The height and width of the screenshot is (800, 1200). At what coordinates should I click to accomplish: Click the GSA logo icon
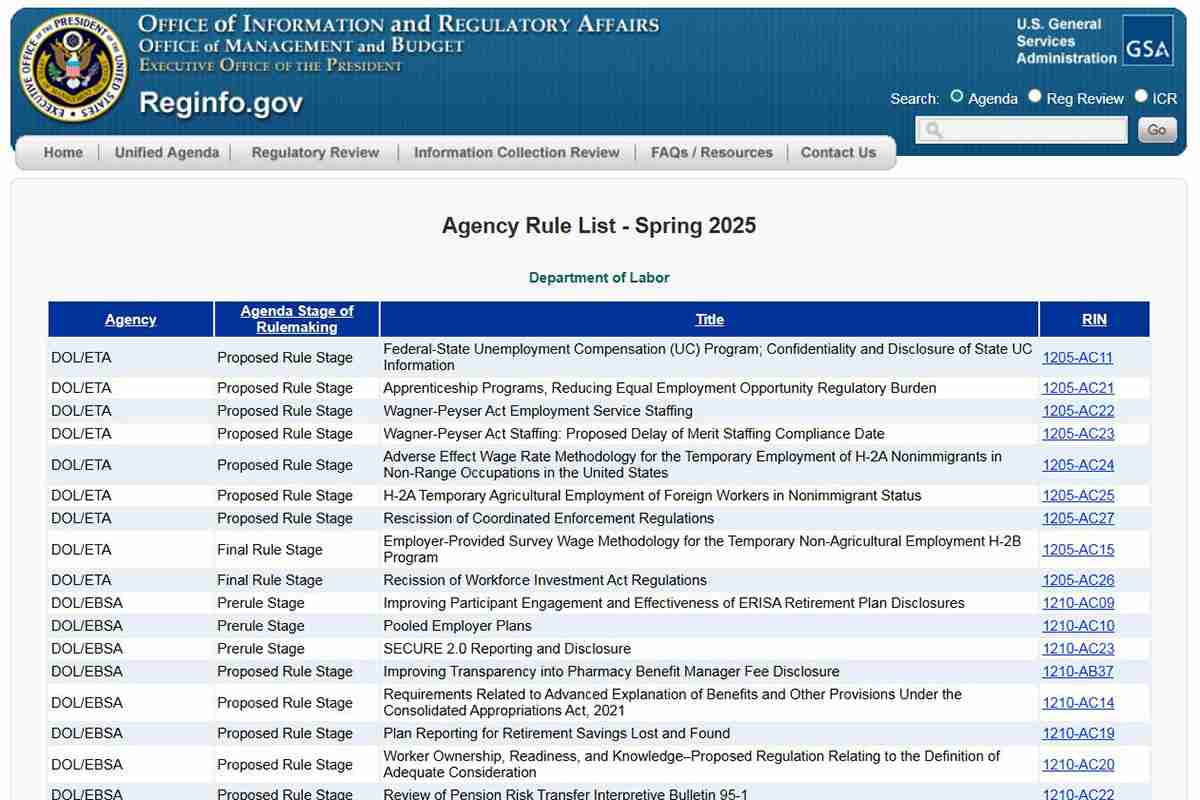pyautogui.click(x=1148, y=40)
